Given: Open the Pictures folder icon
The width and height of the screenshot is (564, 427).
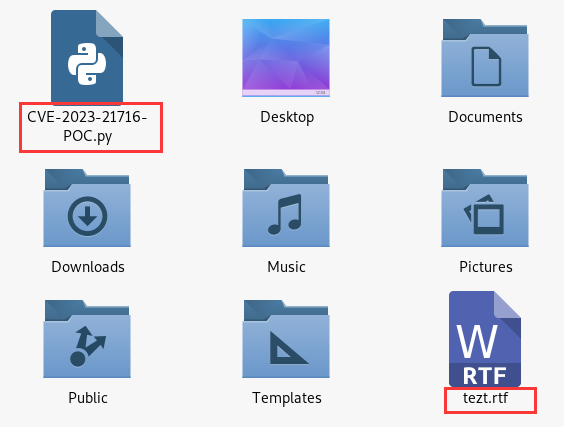Looking at the screenshot, I should click(485, 208).
